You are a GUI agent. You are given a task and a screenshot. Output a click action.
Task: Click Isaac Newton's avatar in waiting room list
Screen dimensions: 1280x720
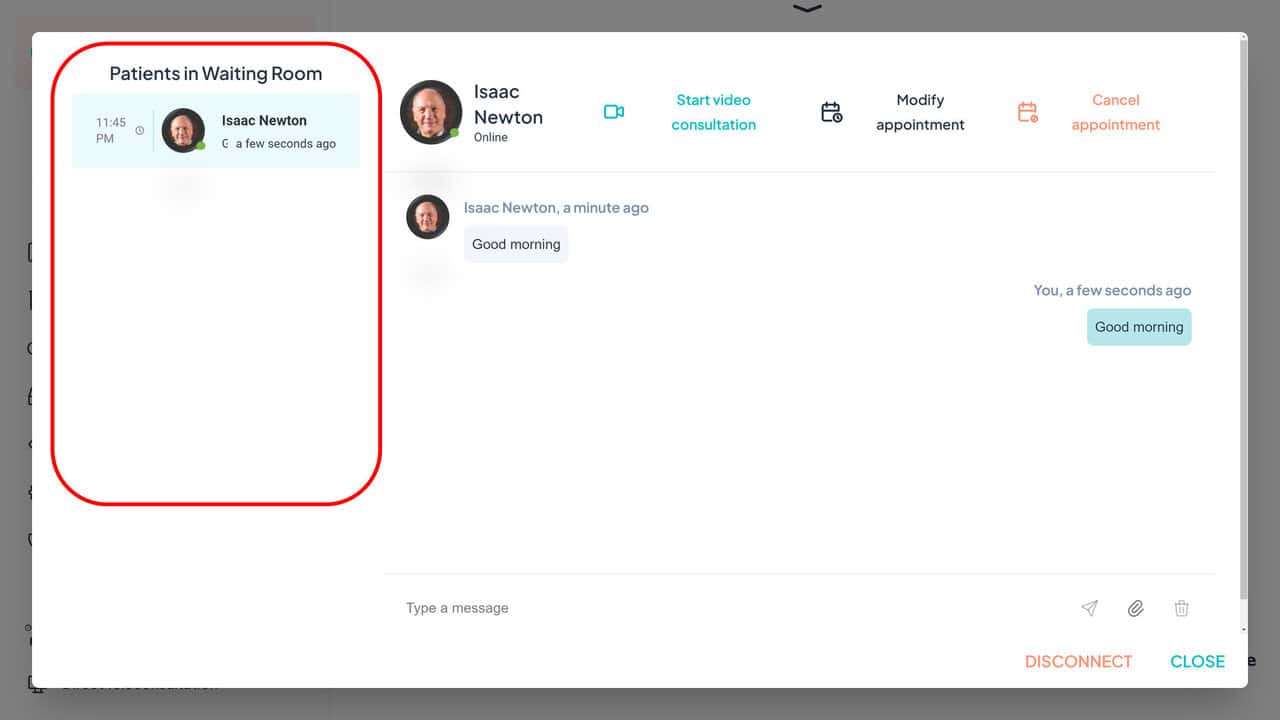tap(183, 130)
